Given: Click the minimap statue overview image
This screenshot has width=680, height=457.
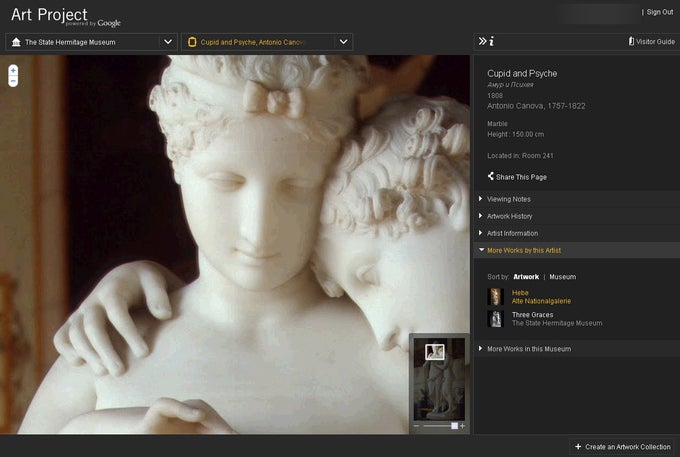Looking at the screenshot, I should coord(439,379).
